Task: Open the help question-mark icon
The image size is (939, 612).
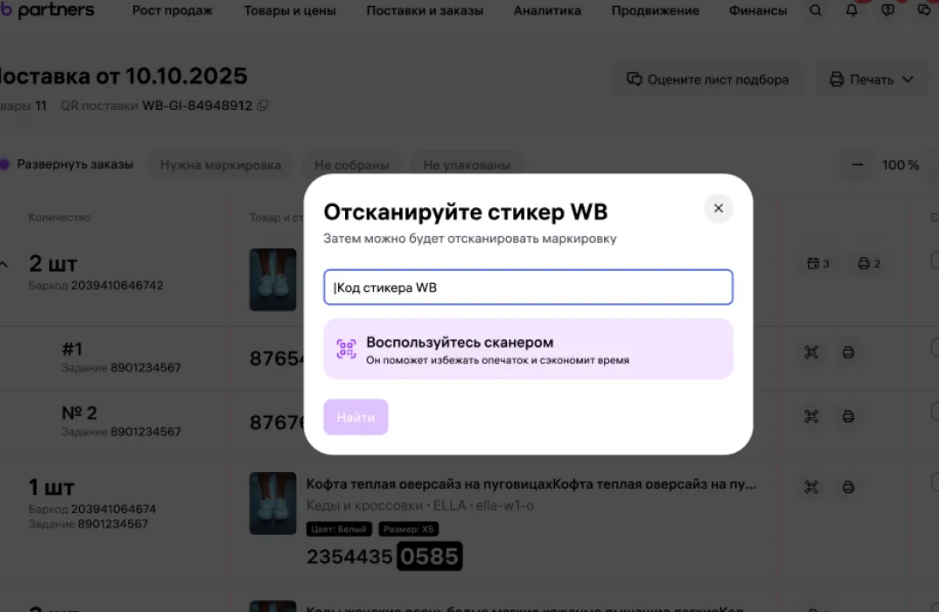Action: click(889, 10)
